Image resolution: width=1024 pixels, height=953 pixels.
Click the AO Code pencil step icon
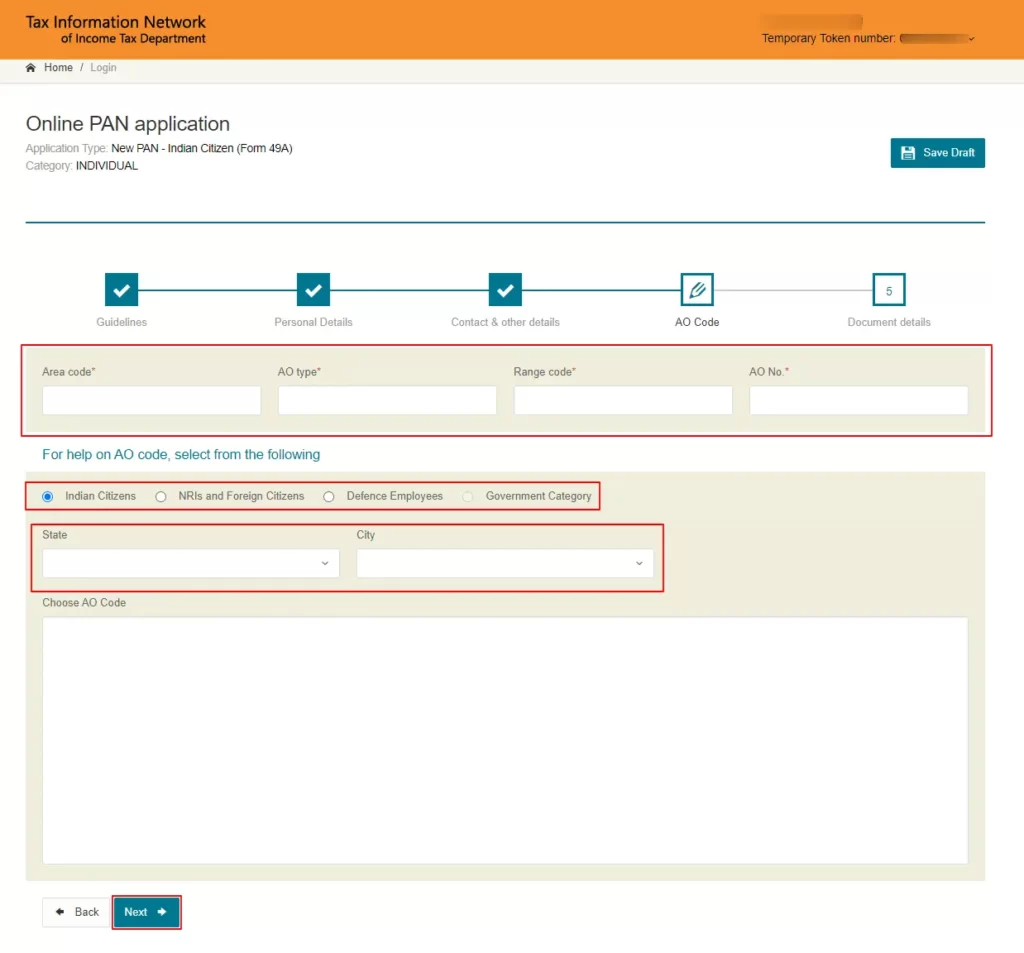(697, 290)
